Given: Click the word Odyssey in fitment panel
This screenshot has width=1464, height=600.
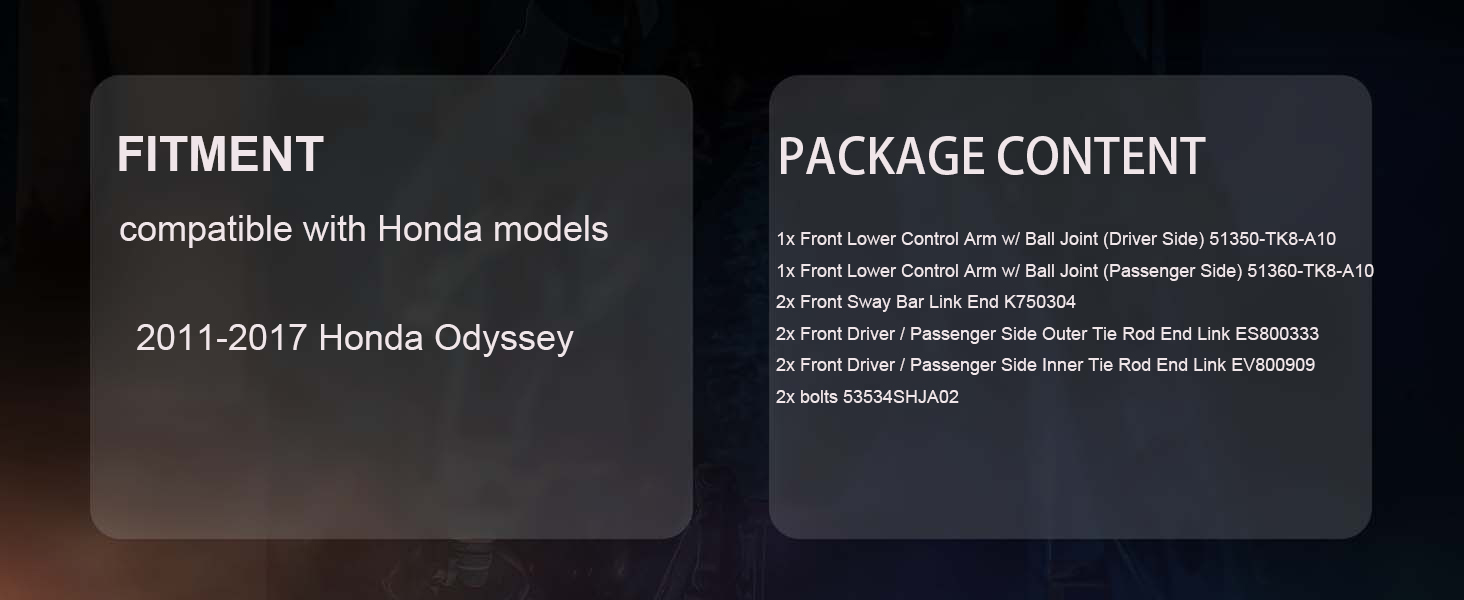Looking at the screenshot, I should point(503,338).
